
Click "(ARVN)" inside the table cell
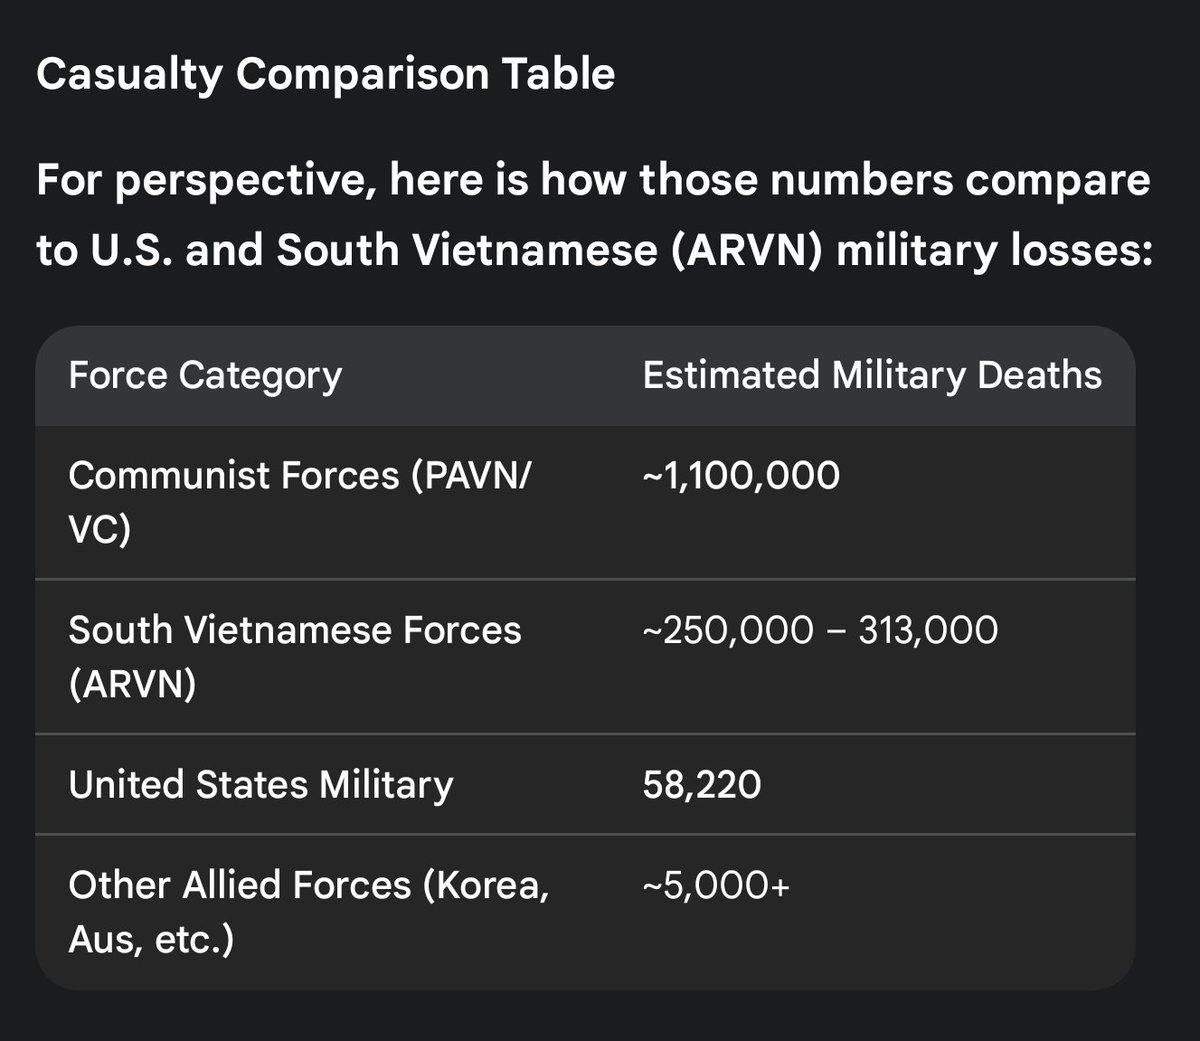tap(132, 685)
